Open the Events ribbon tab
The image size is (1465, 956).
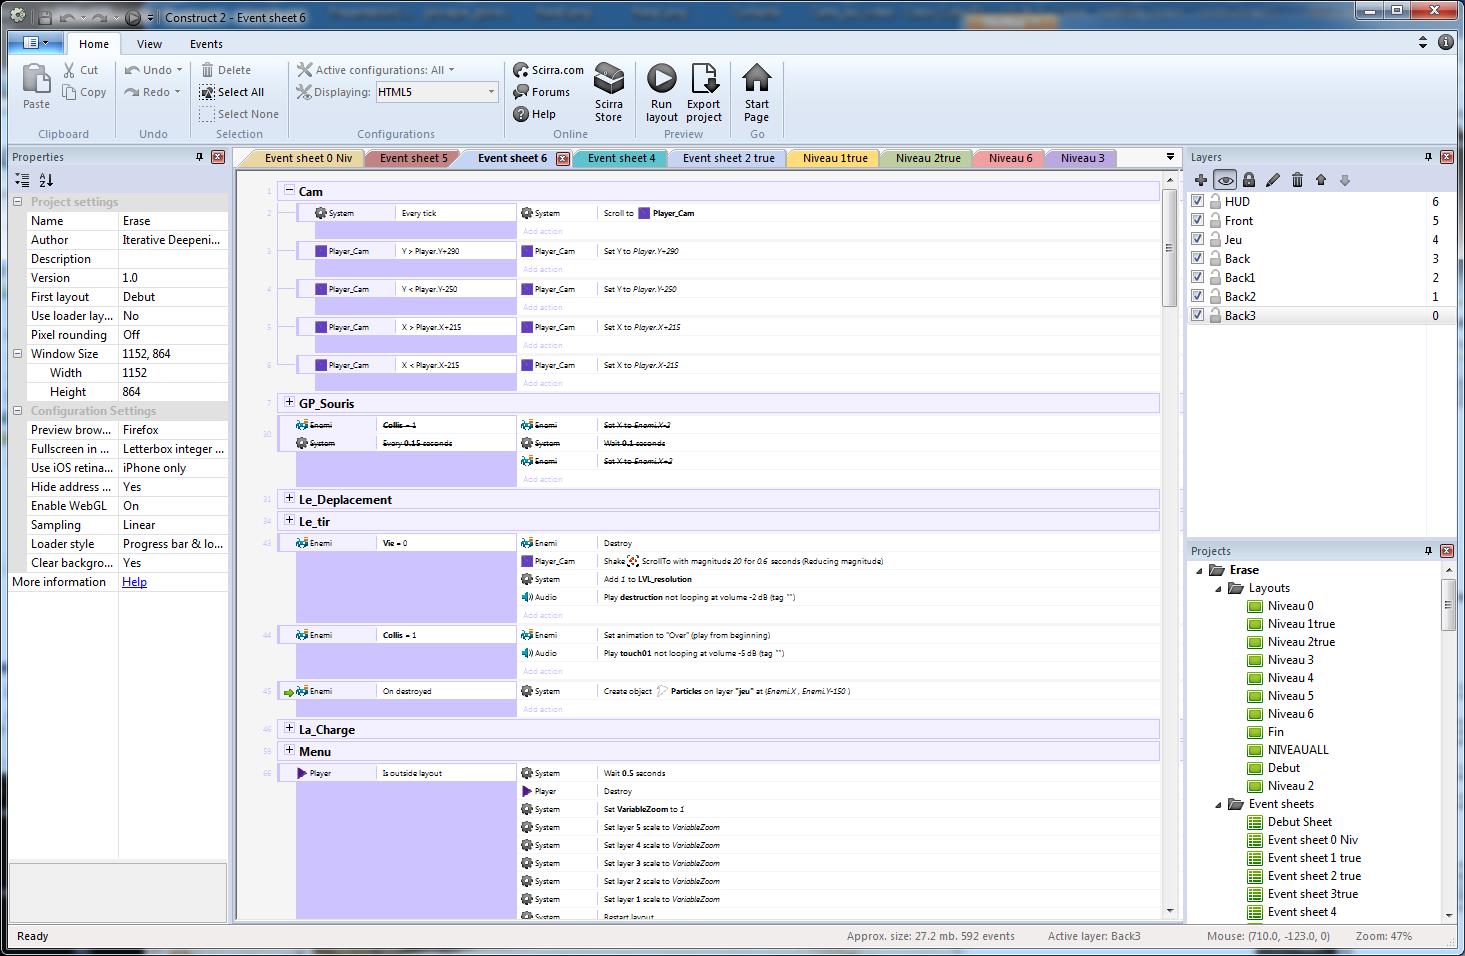[x=206, y=44]
